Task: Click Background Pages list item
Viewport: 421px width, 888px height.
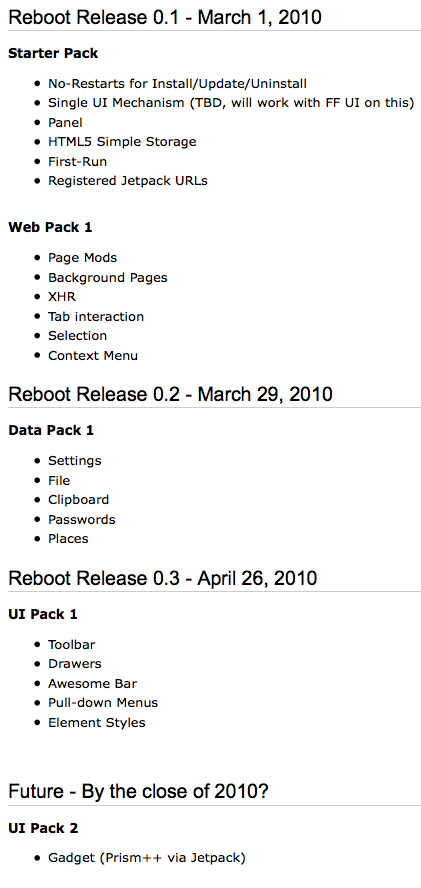Action: (x=108, y=278)
